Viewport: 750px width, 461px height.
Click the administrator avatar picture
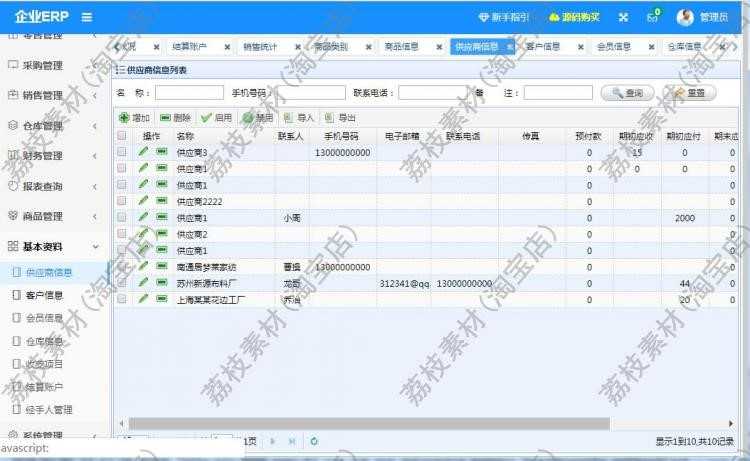point(685,17)
